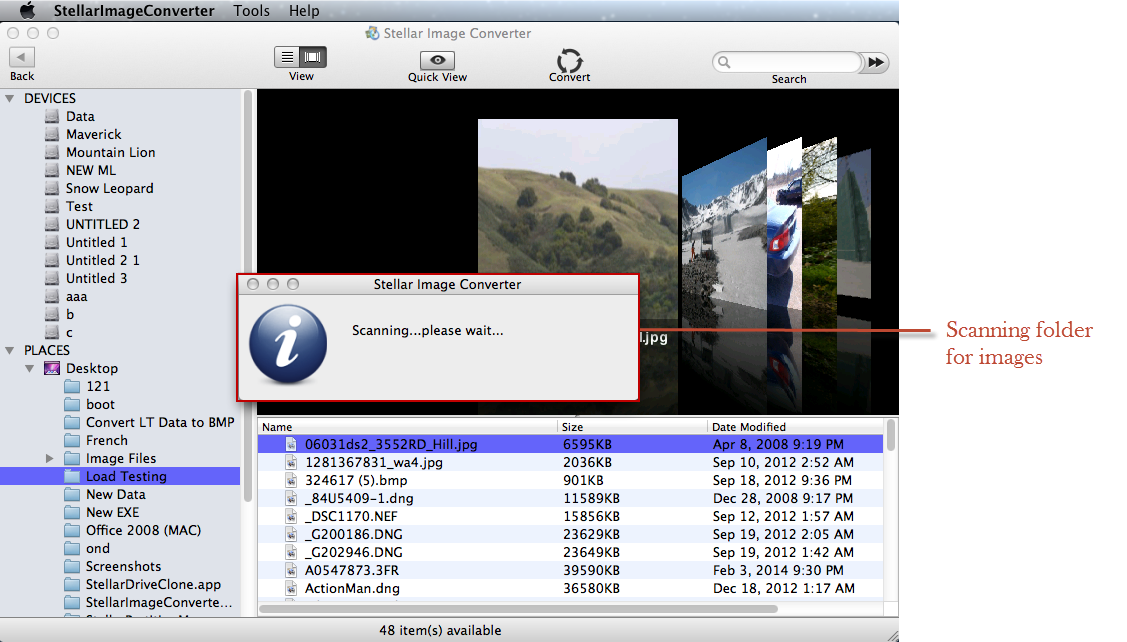Select file _G202946.DNG
Viewport: 1127px width, 642px height.
[x=354, y=552]
